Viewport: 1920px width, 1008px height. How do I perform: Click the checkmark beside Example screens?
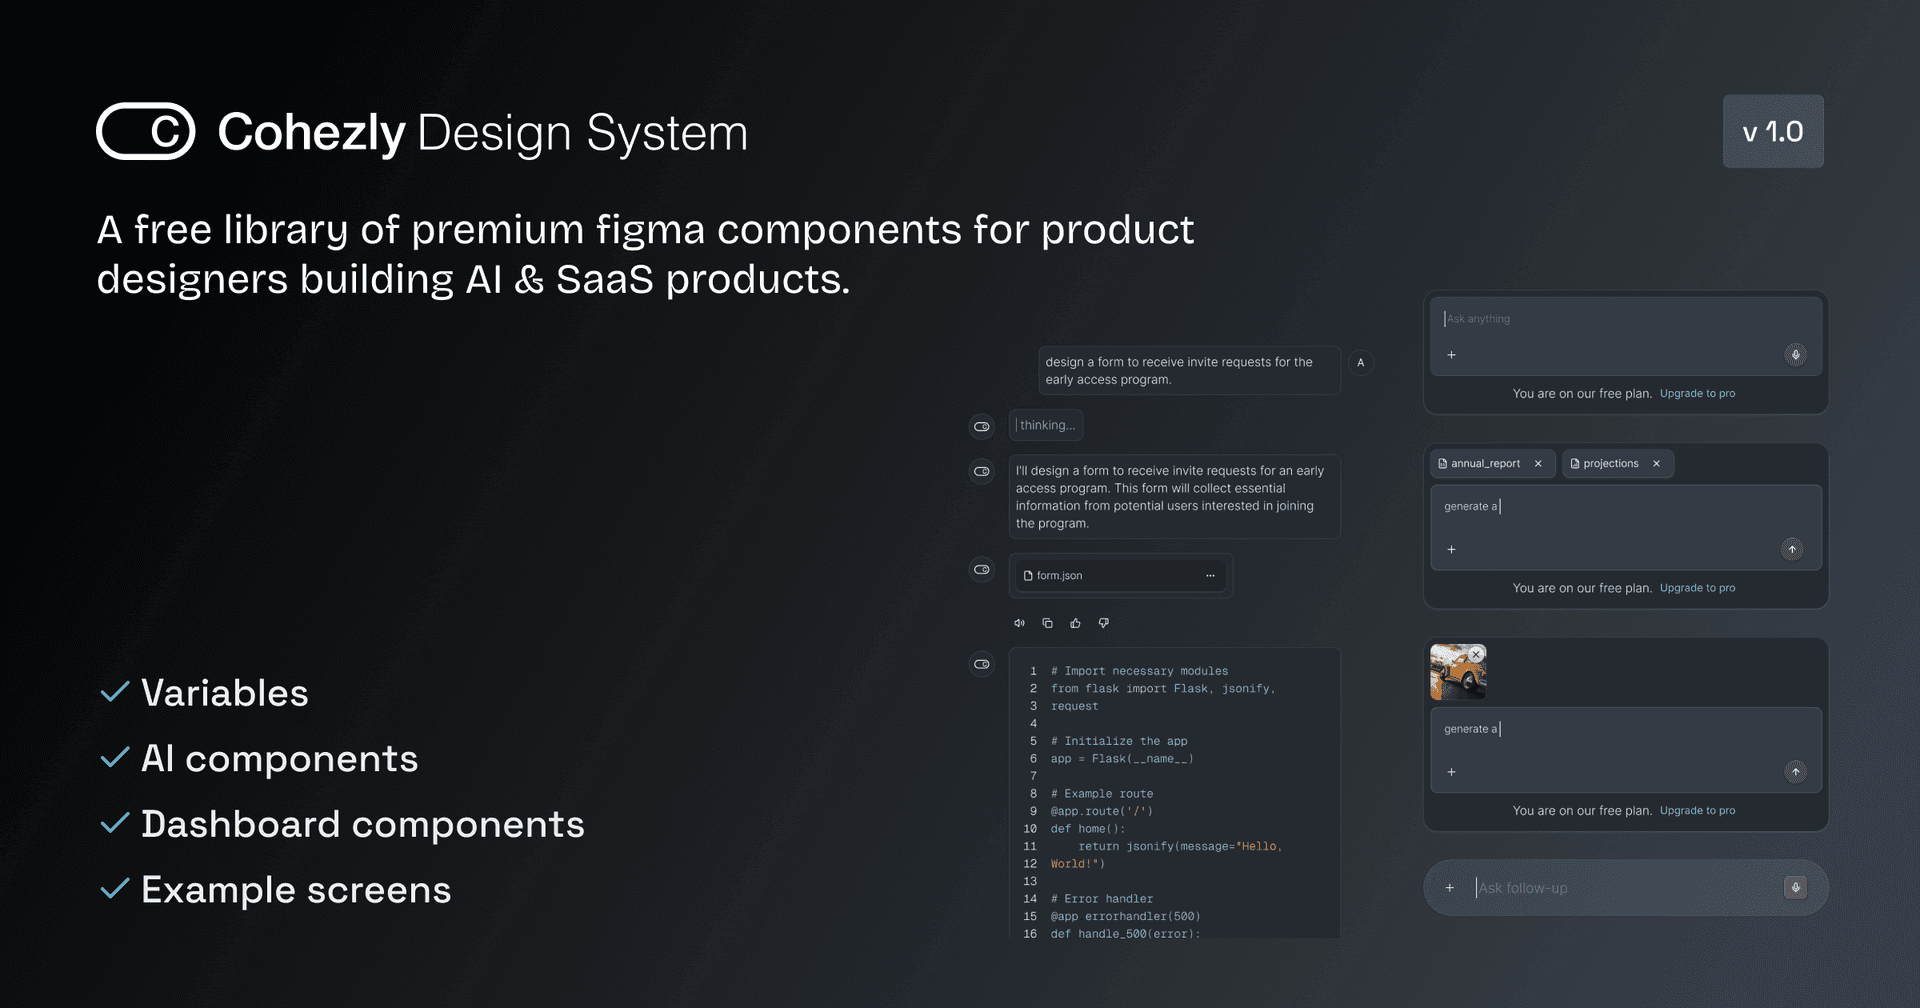(x=115, y=888)
